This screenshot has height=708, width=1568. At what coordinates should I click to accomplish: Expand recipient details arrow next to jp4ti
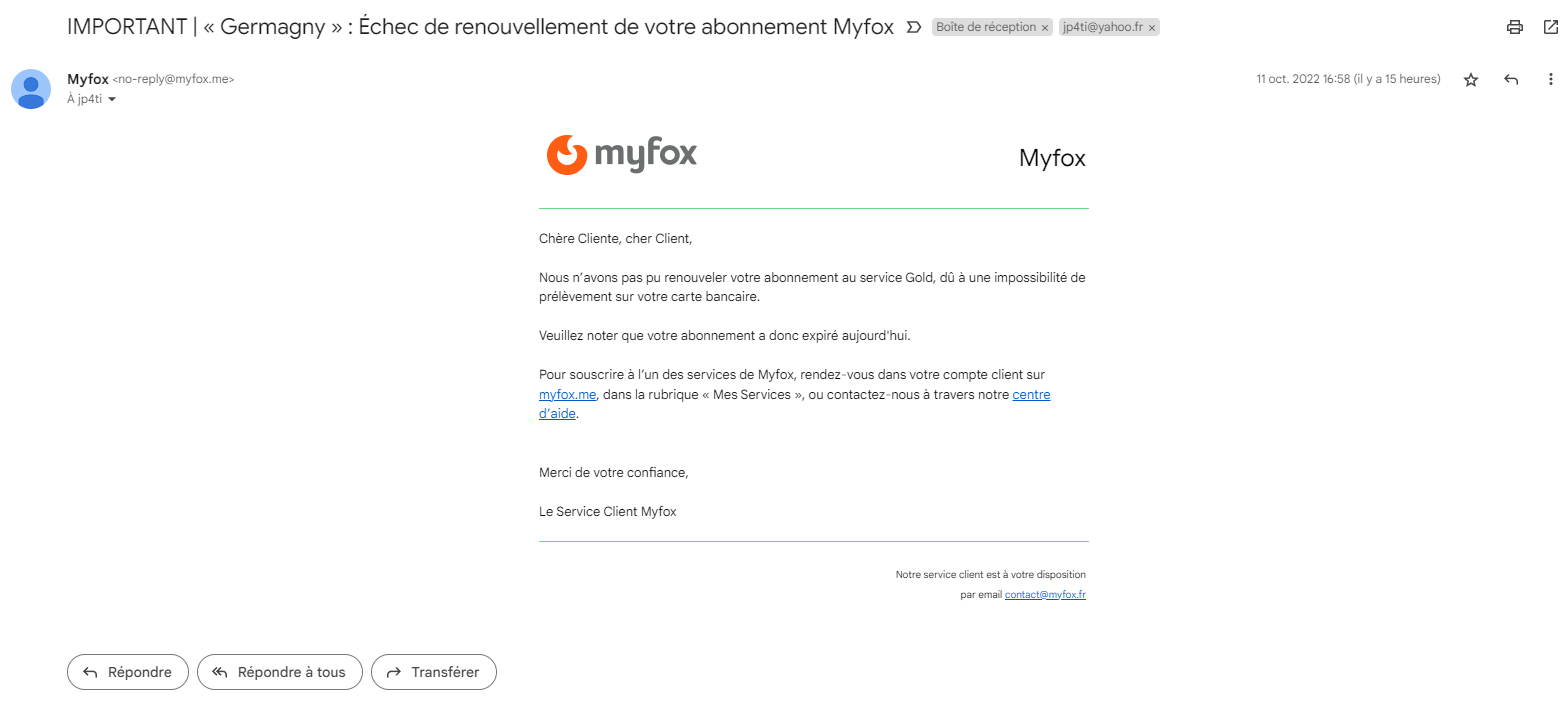pyautogui.click(x=112, y=99)
